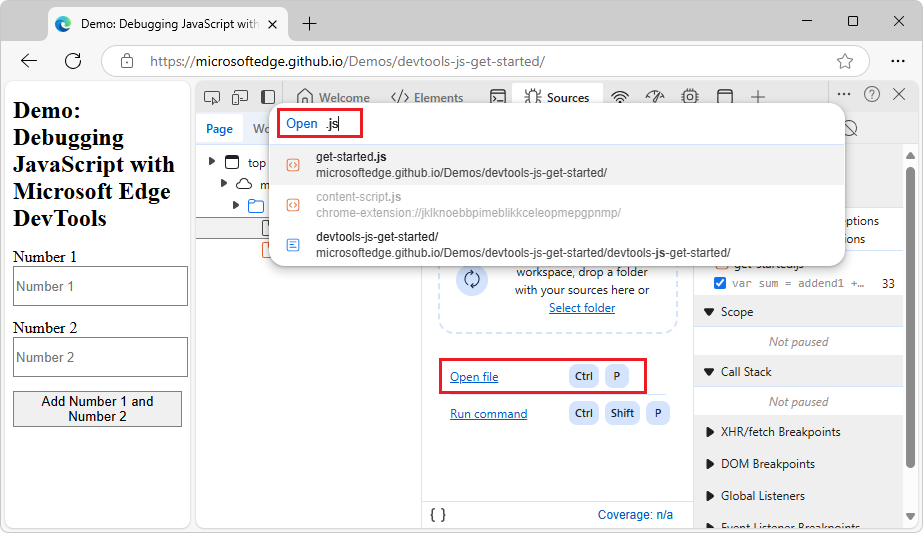Click the Inspect element tool icon
This screenshot has height=533, width=923.
click(x=212, y=97)
